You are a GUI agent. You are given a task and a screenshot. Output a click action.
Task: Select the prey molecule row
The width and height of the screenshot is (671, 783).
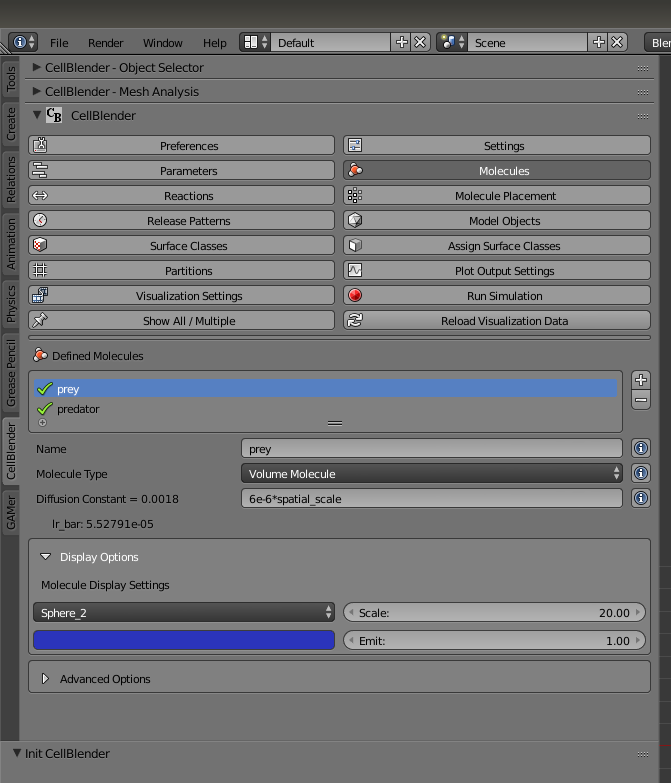[326, 389]
